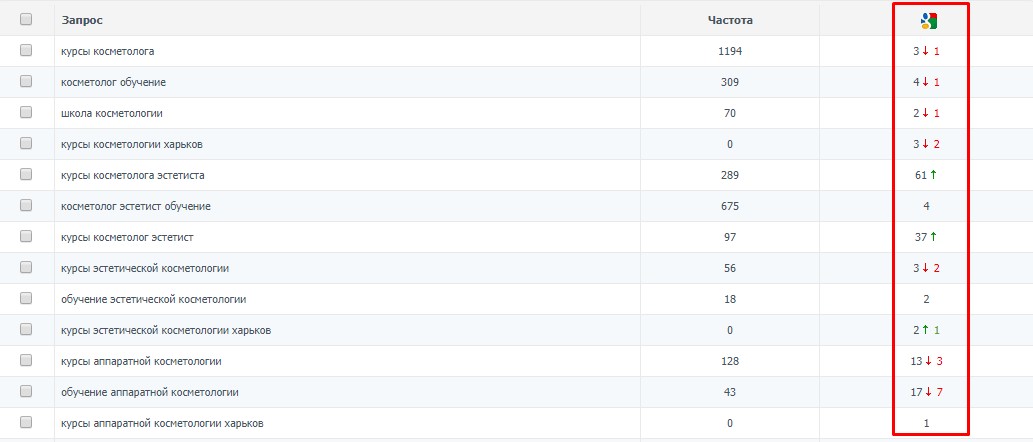The width and height of the screenshot is (1033, 442).
Task: Check курсы косметолога эстетиста row box
Action: tap(26, 174)
